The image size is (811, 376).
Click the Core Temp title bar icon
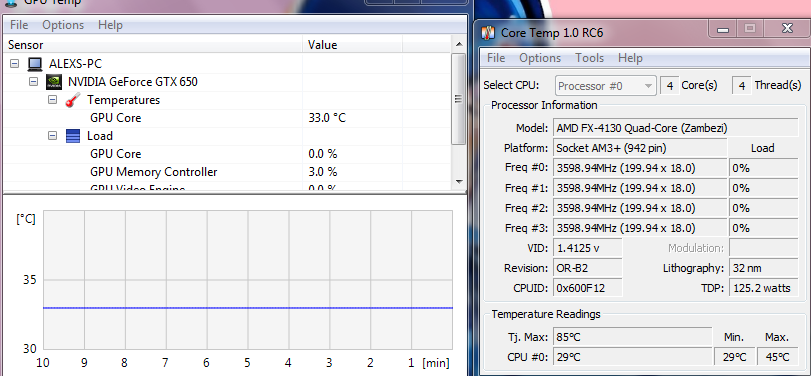click(x=488, y=33)
